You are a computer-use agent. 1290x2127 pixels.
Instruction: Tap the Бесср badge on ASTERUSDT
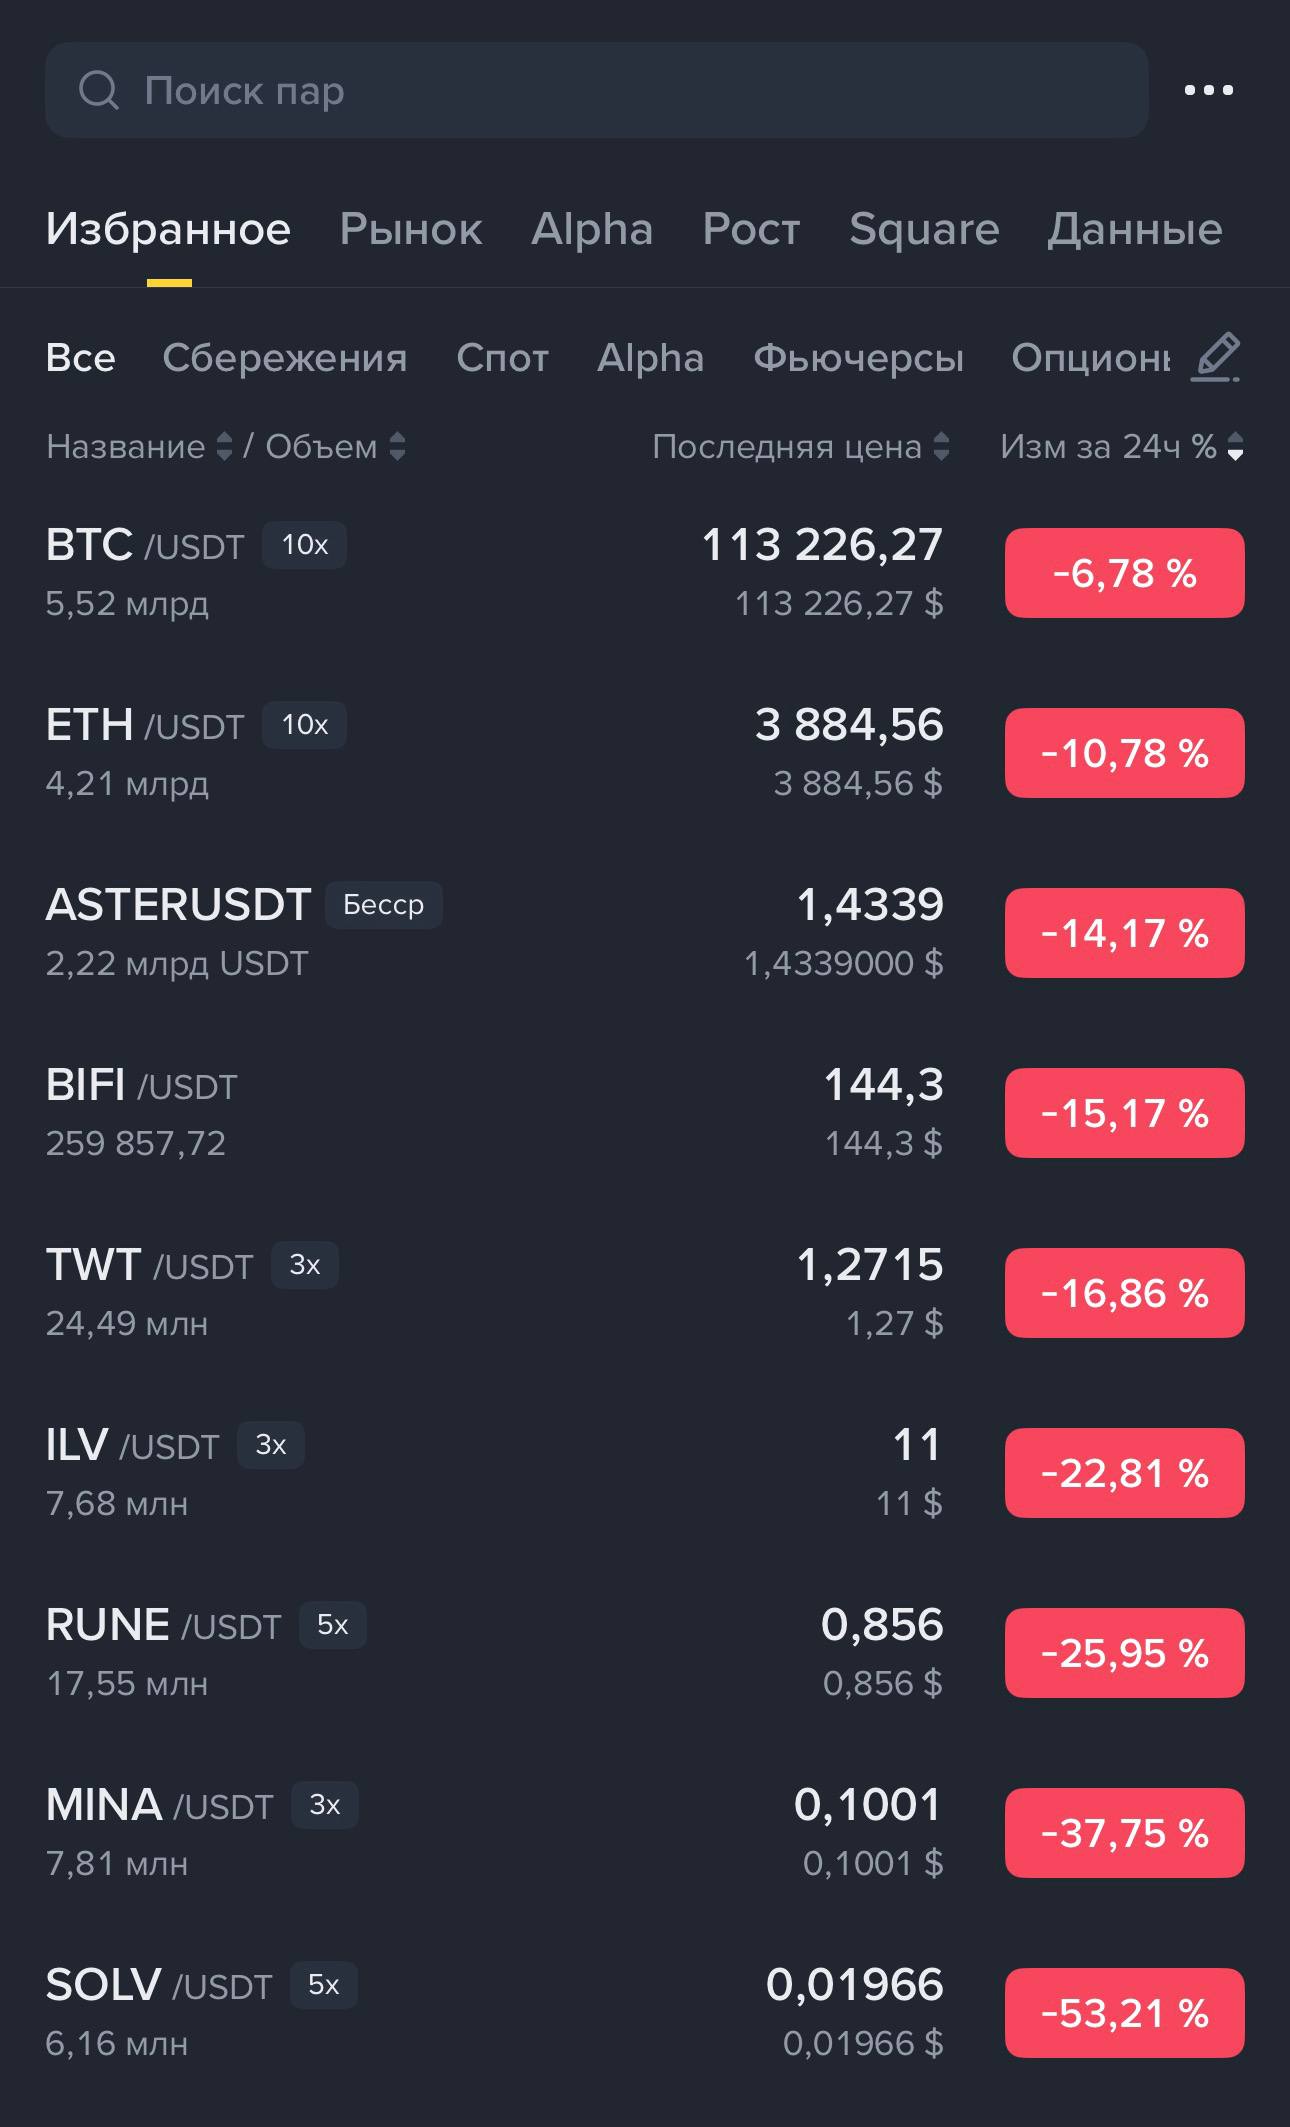click(383, 905)
